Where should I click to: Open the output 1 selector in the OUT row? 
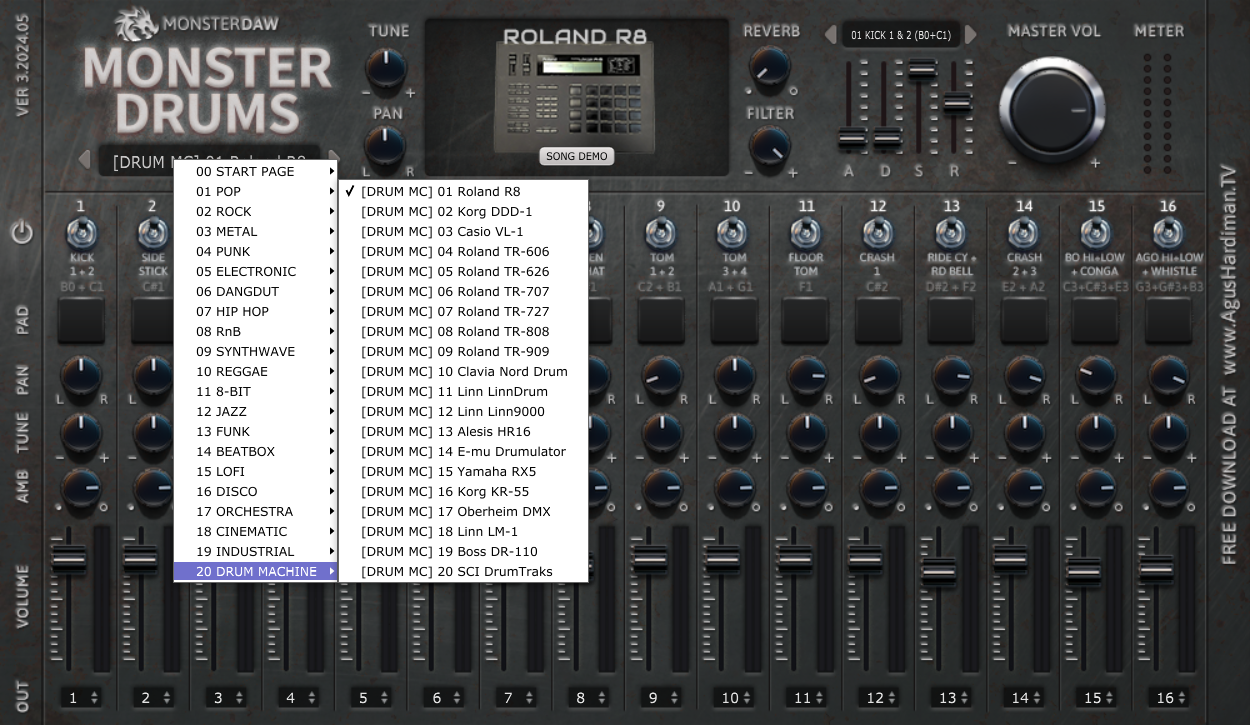coord(81,698)
